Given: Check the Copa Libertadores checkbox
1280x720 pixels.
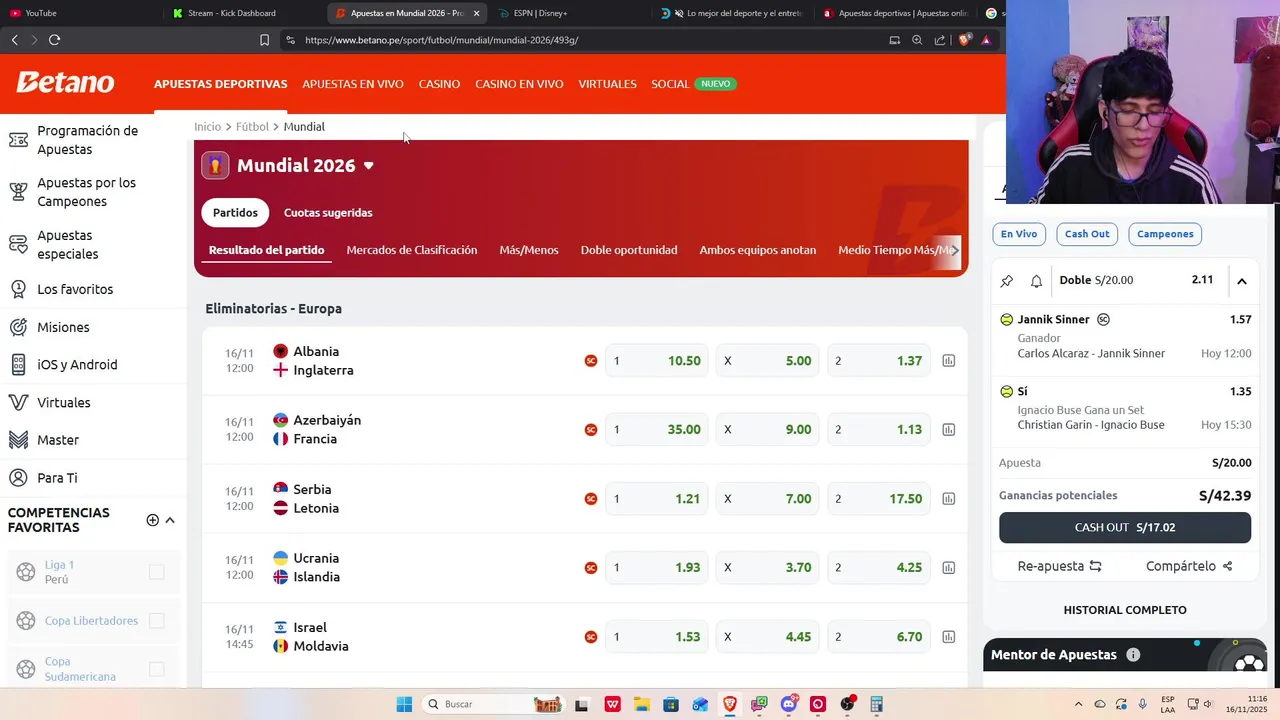Looking at the screenshot, I should pos(156,621).
